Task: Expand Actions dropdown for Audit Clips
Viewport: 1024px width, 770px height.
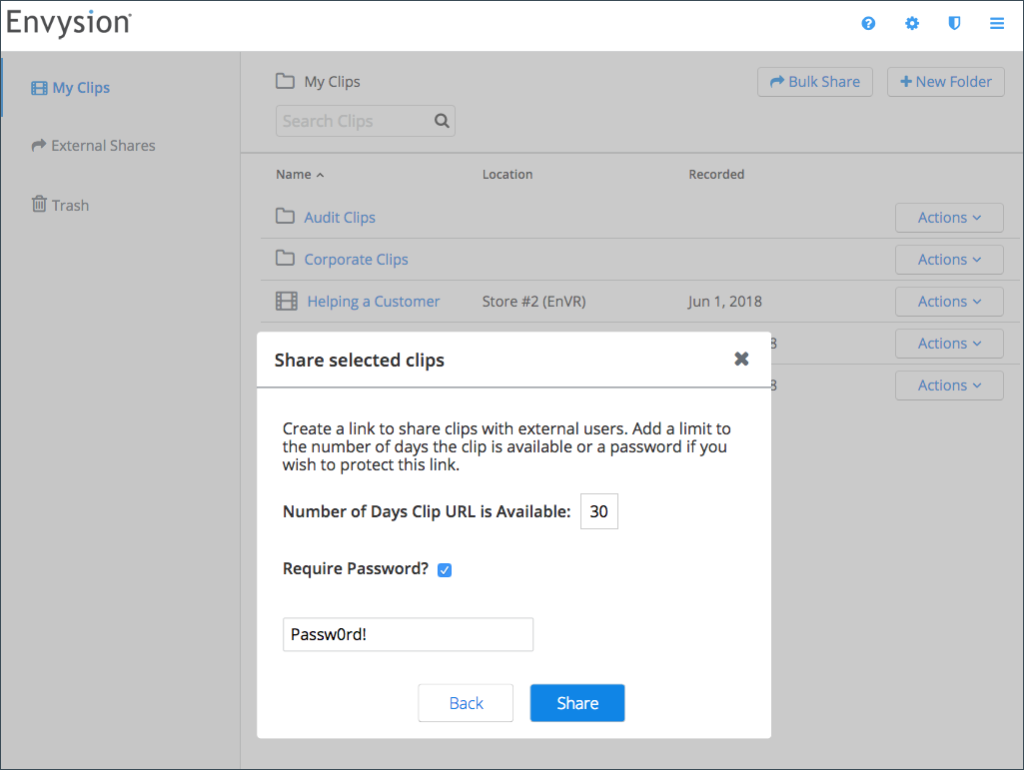Action: pyautogui.click(x=949, y=218)
